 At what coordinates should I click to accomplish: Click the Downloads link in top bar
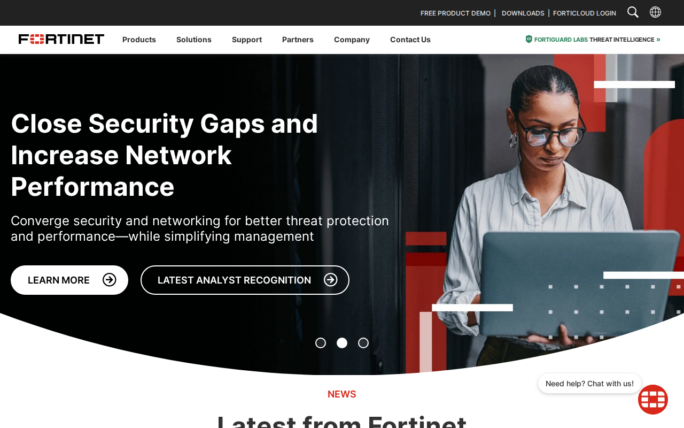click(x=523, y=14)
